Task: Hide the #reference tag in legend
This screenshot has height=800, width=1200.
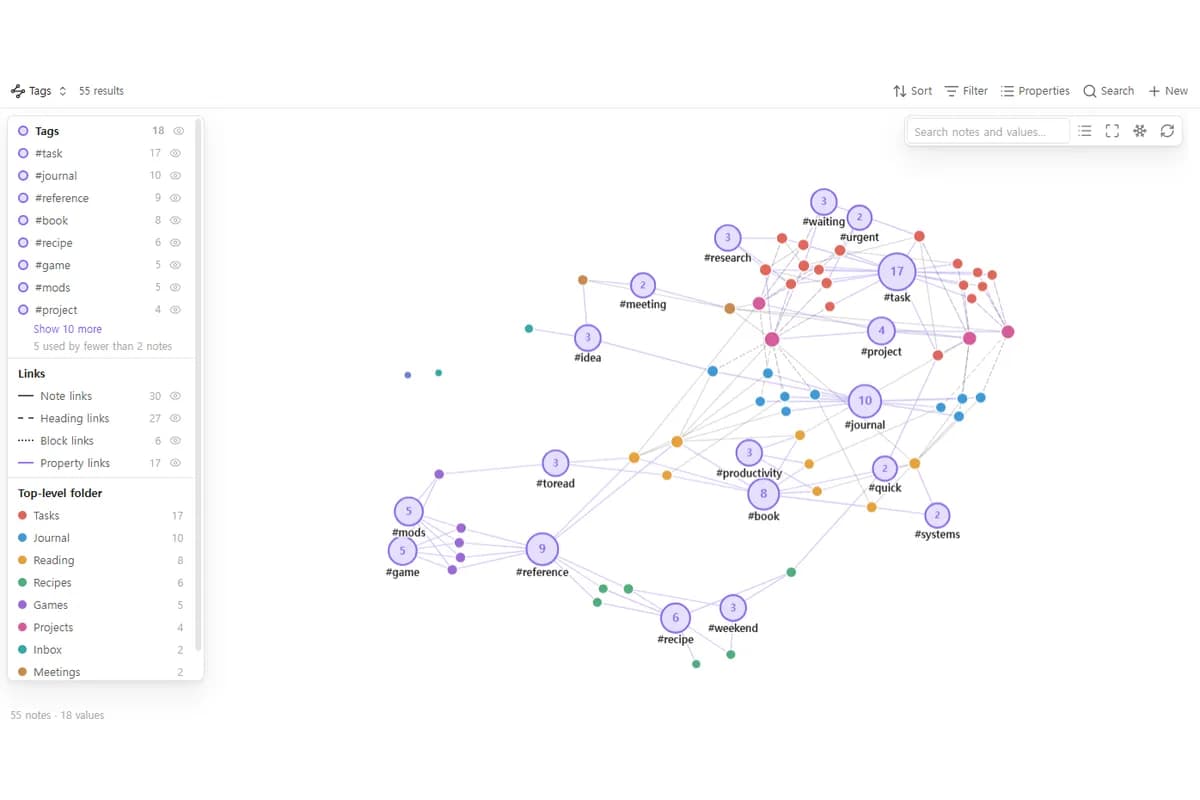Action: pos(175,198)
